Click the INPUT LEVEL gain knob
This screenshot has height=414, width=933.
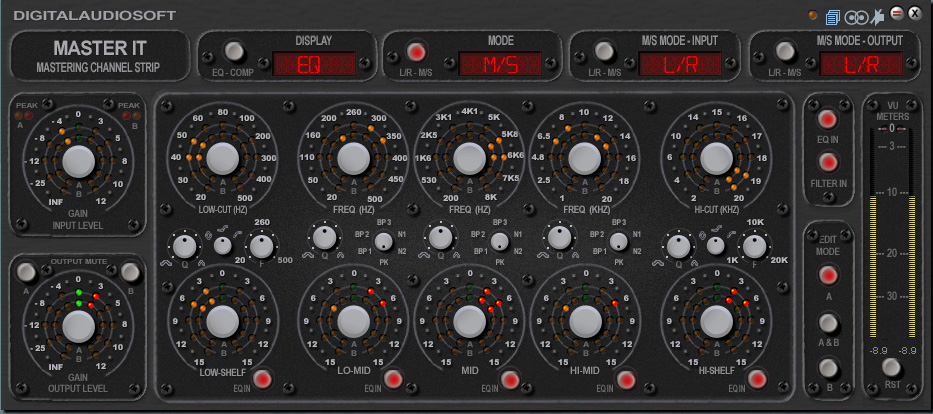(79, 161)
